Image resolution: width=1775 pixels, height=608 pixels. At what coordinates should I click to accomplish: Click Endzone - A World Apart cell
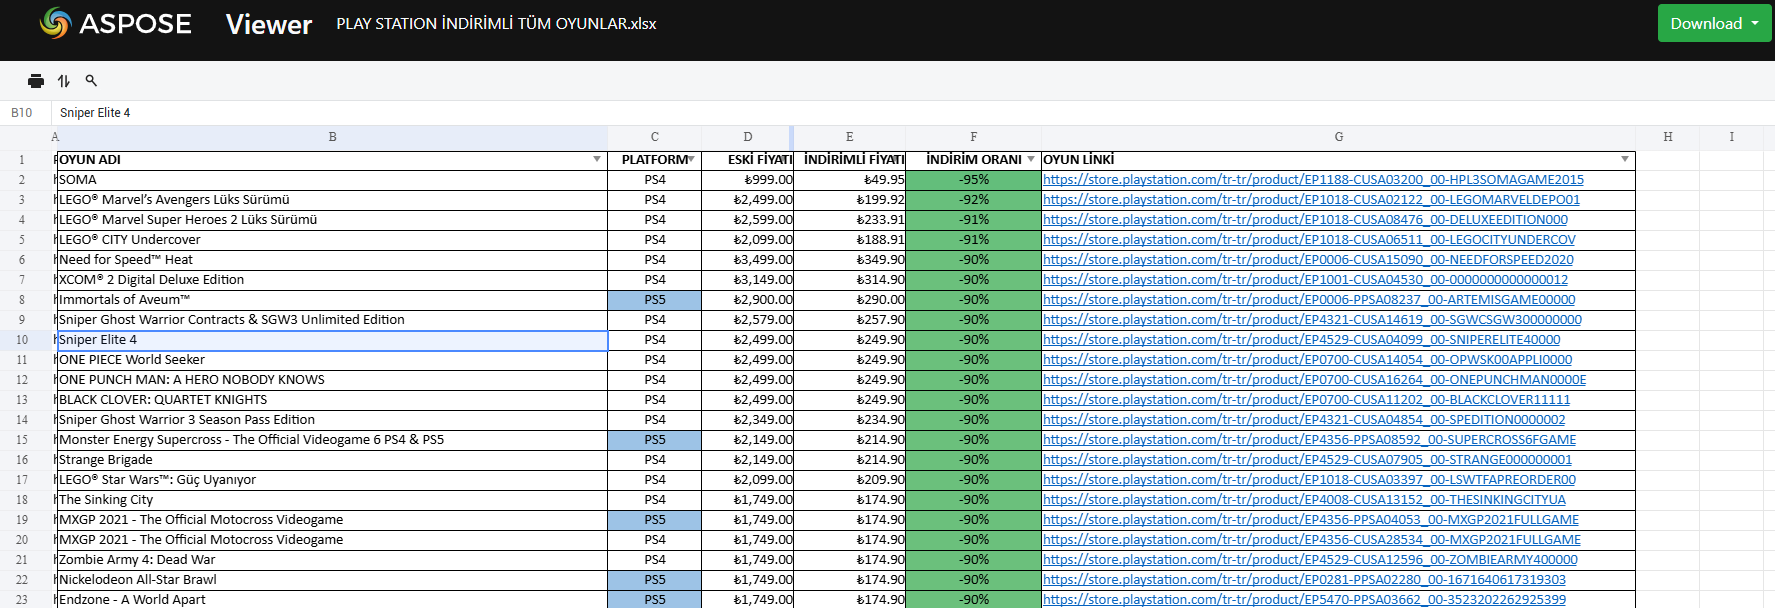(x=333, y=600)
